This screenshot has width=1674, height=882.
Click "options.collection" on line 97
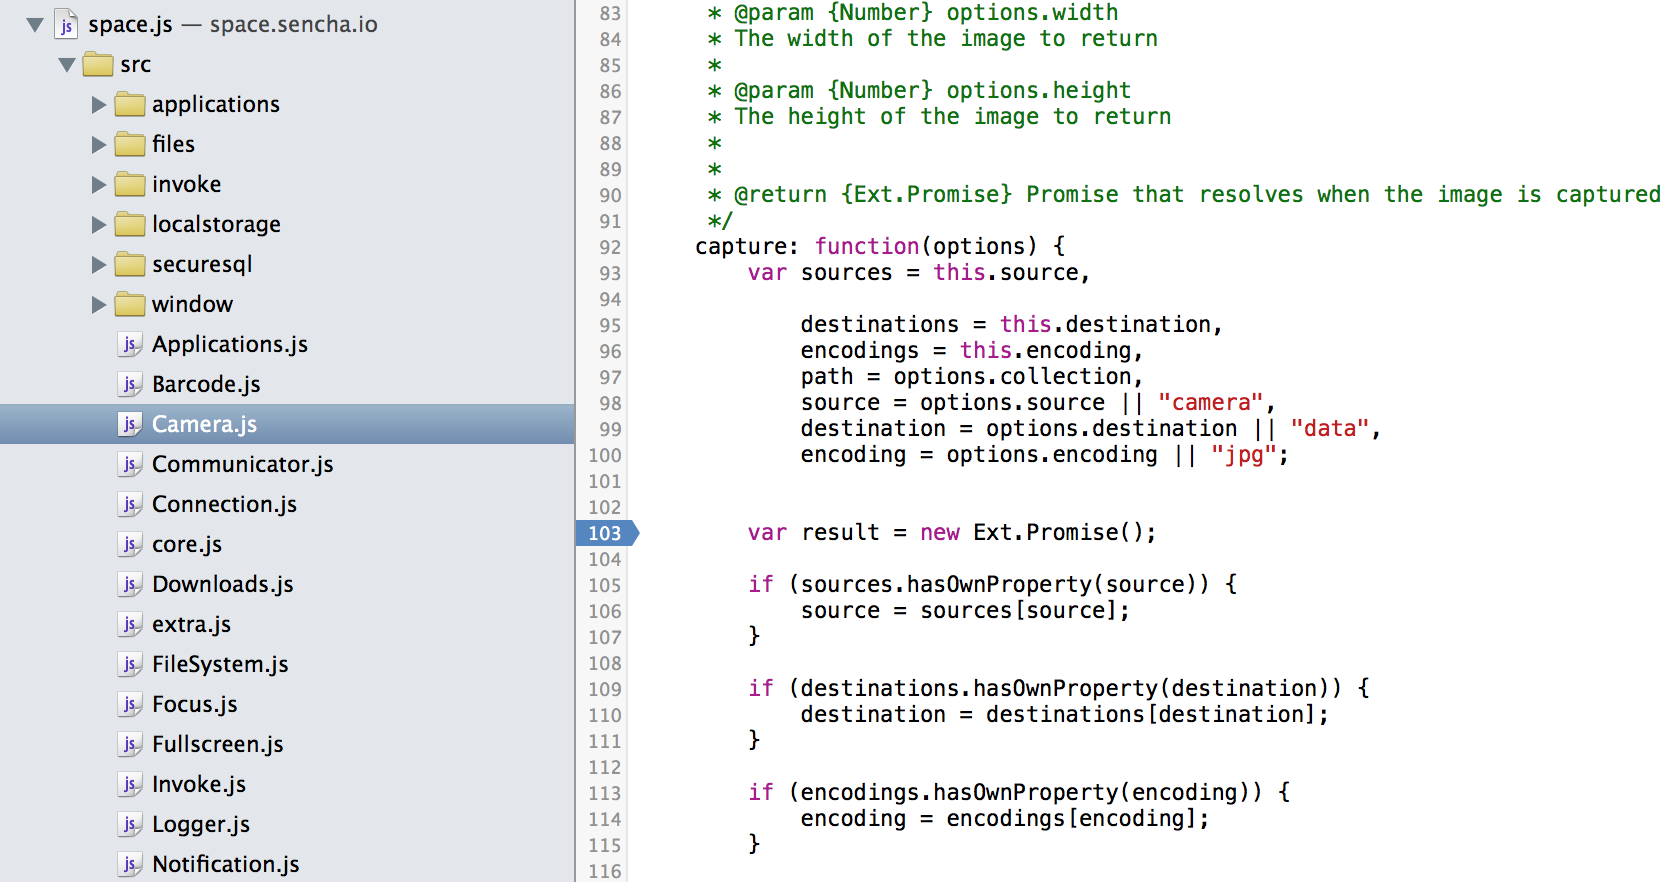[1013, 377]
